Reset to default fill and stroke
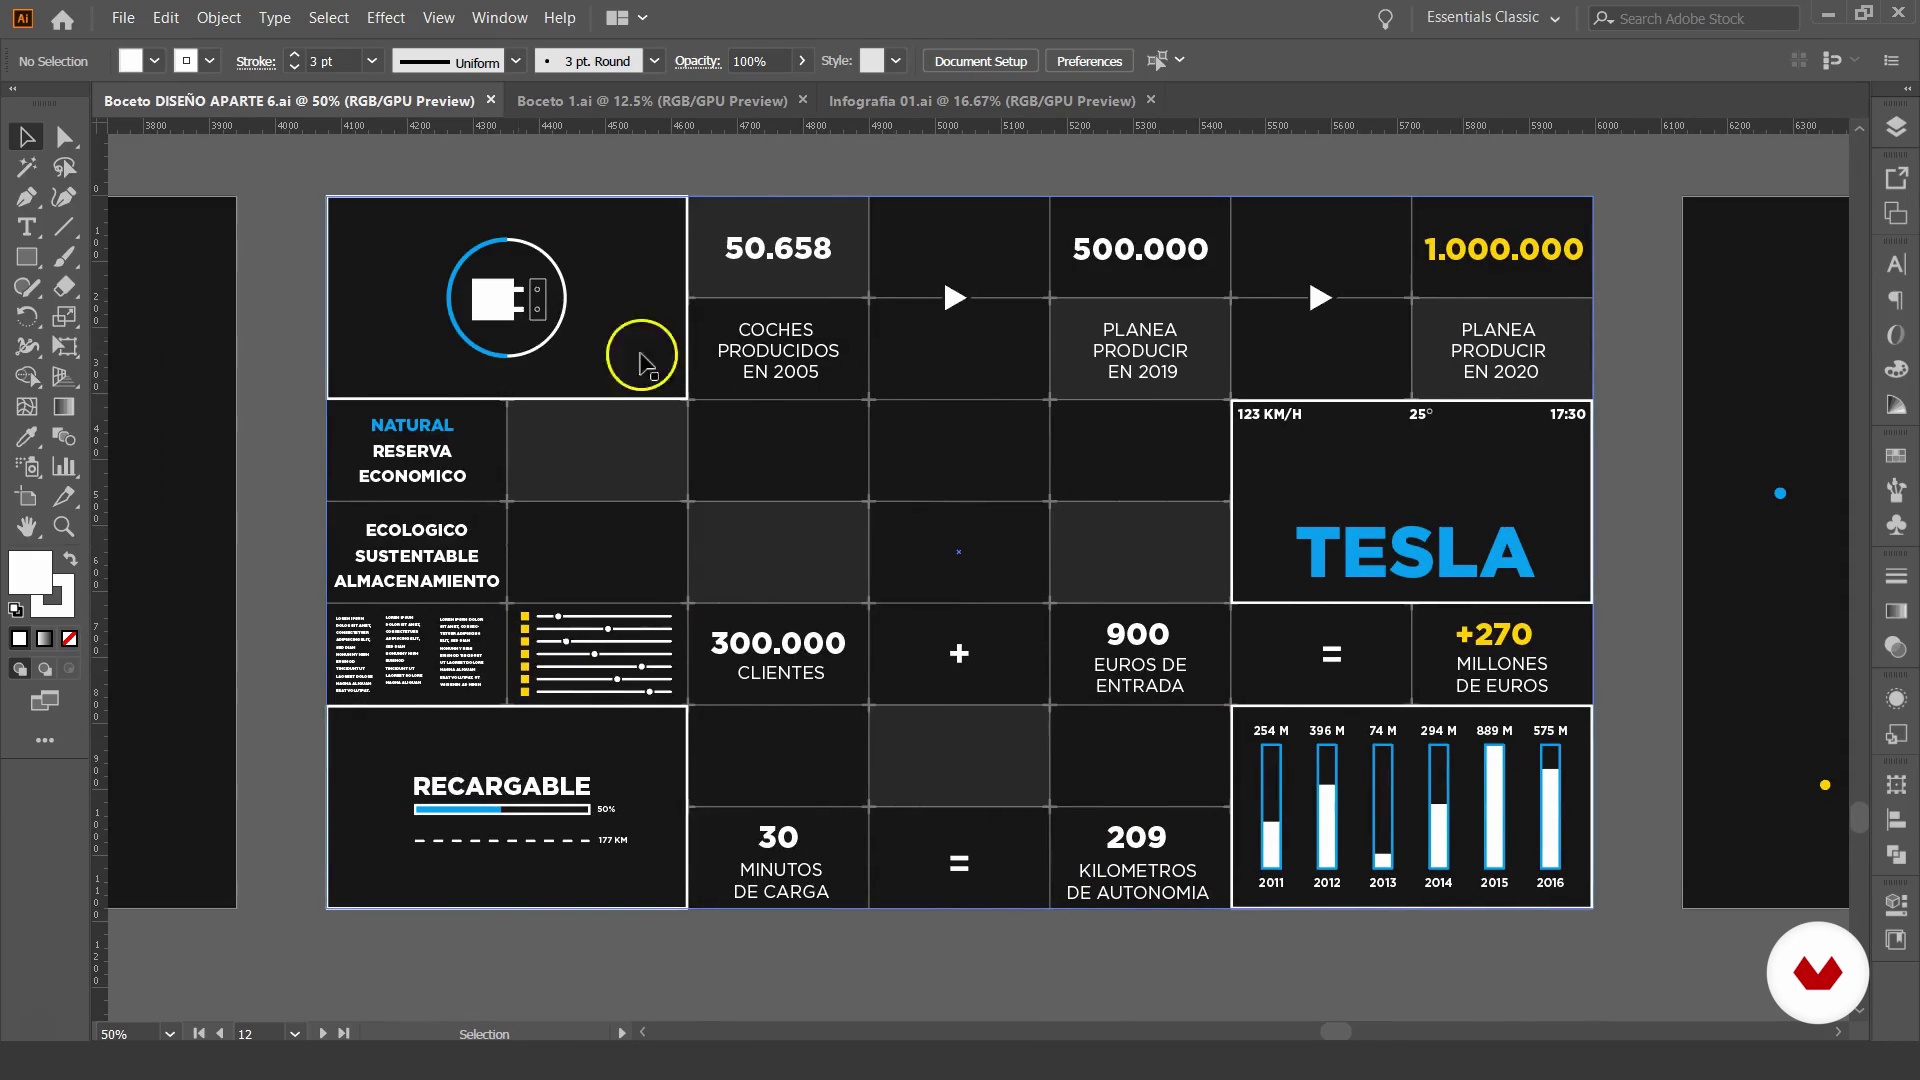The width and height of the screenshot is (1920, 1080). click(x=16, y=609)
